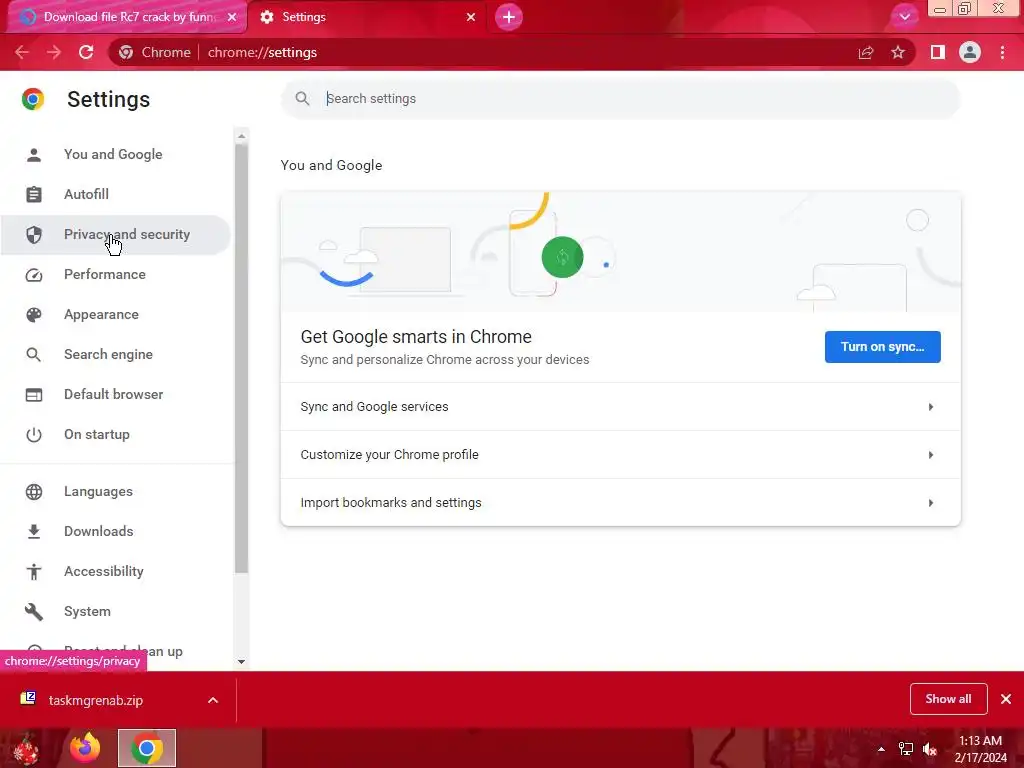This screenshot has height=768, width=1024.
Task: Expand Customize your Chrome profile row arrow
Action: [x=931, y=455]
